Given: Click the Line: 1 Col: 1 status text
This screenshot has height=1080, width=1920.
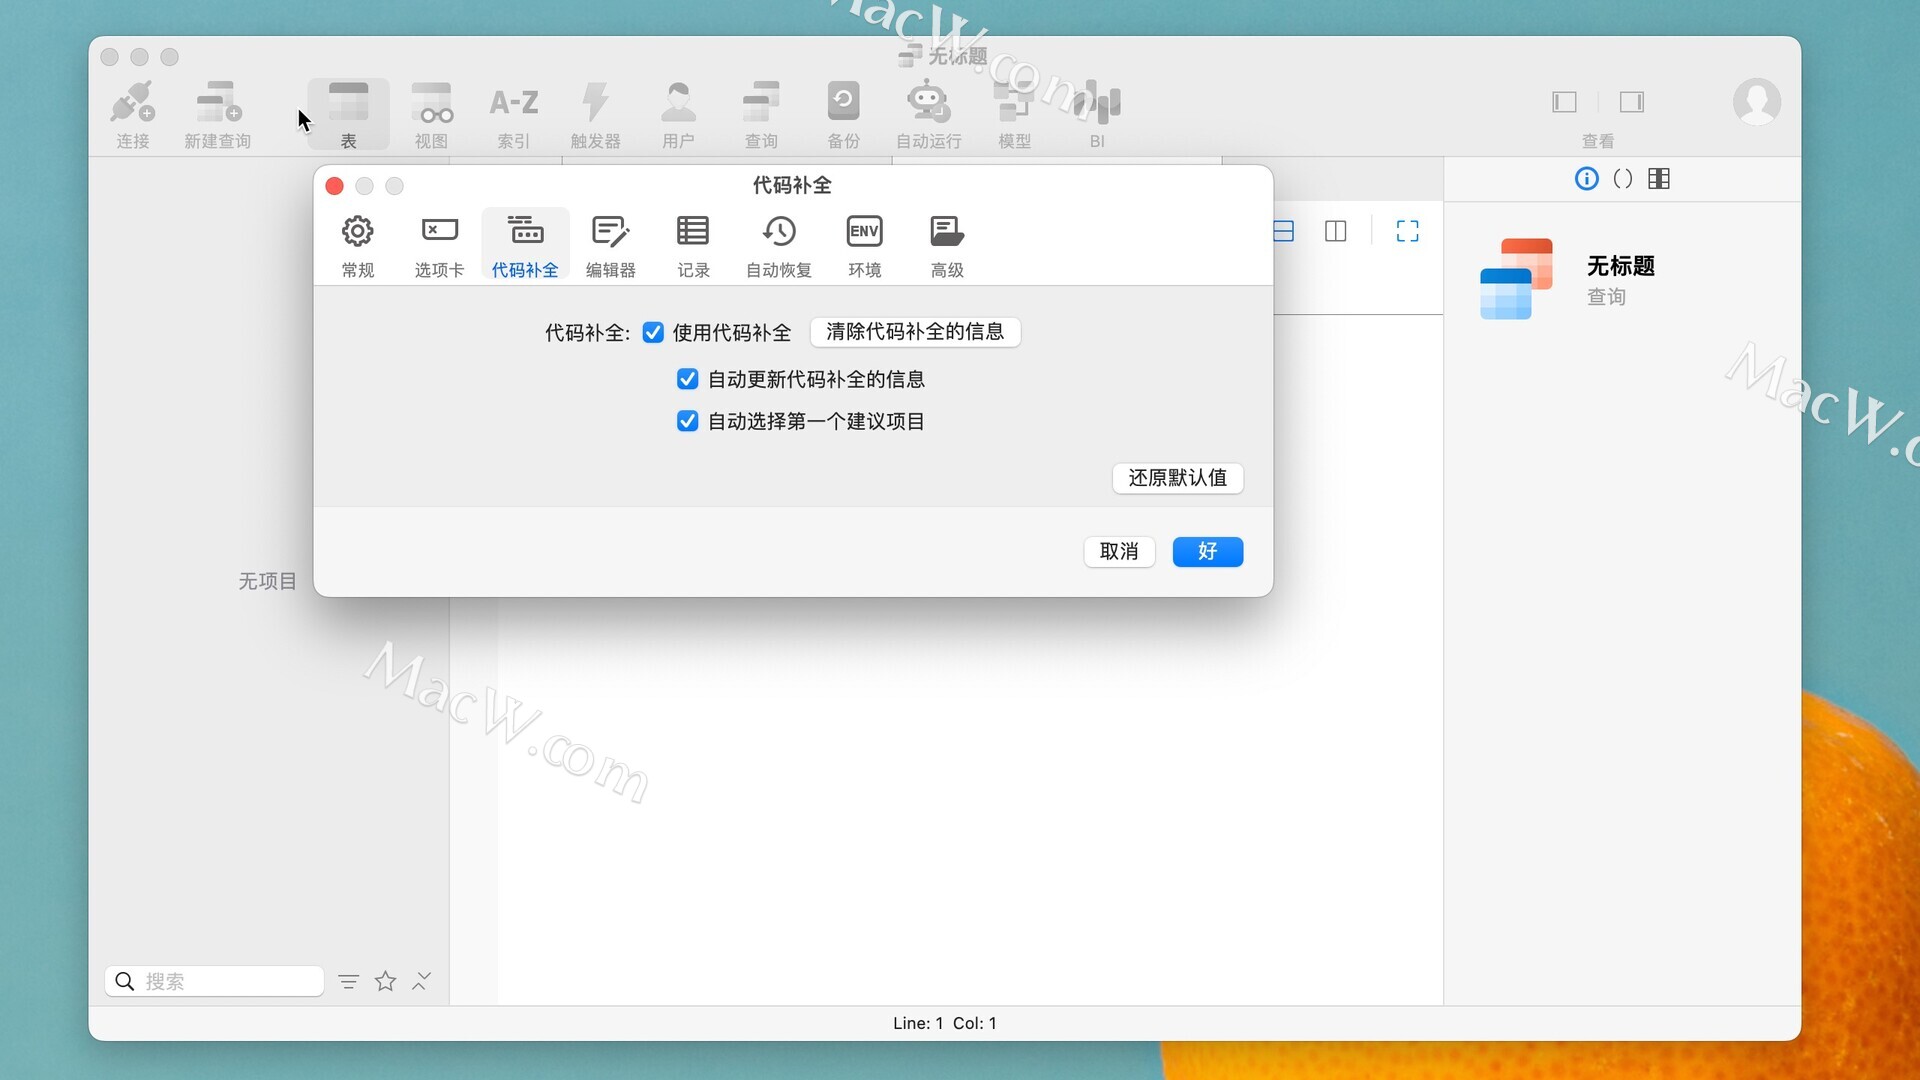Looking at the screenshot, I should tap(944, 1023).
